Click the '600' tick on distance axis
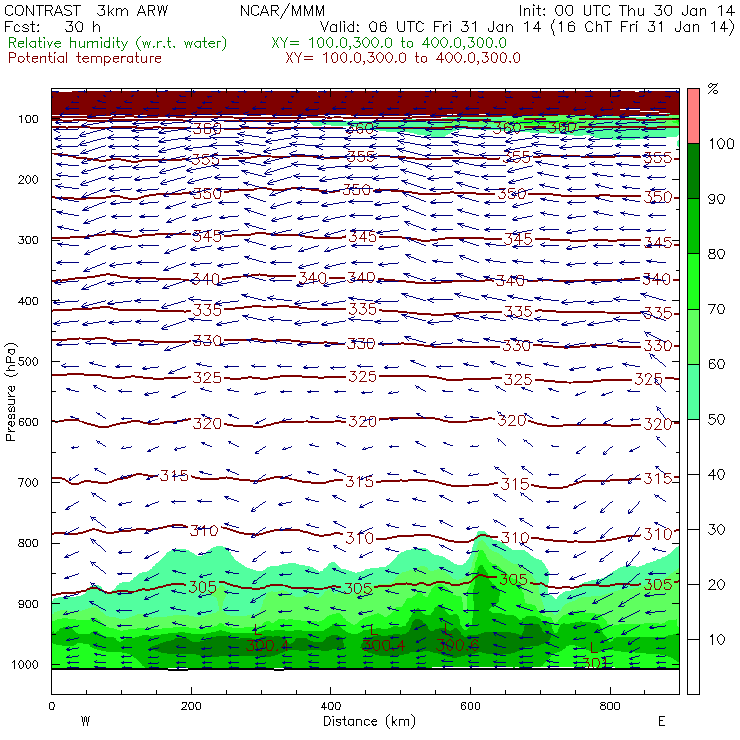Viewport: 740px width, 740px height. 470,706
